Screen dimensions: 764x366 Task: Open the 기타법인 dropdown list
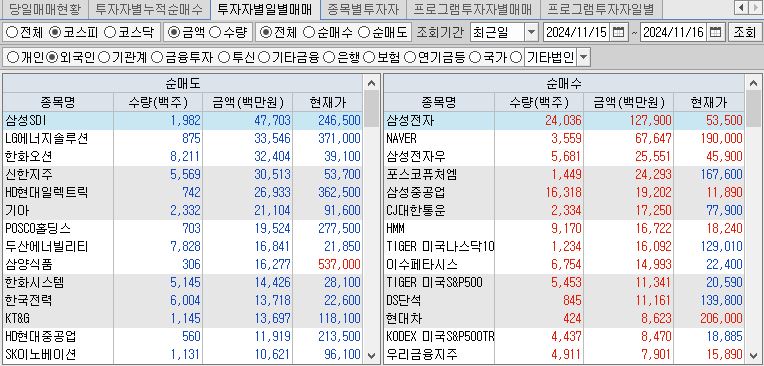583,58
